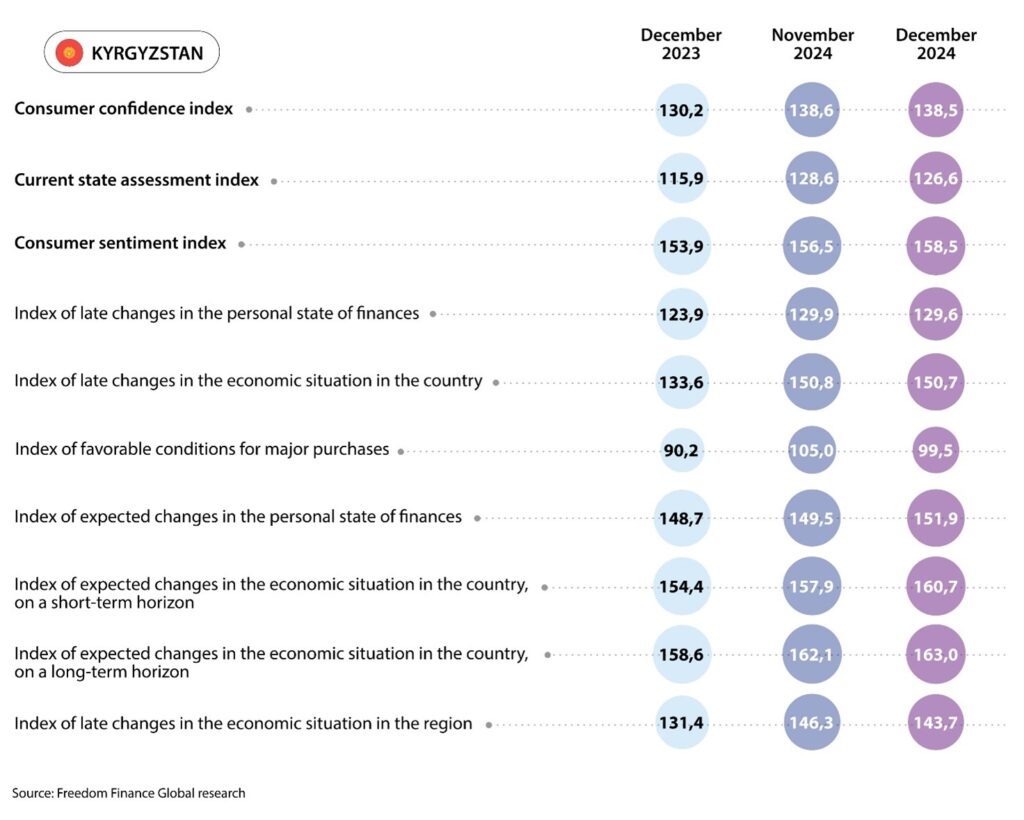Click the 138,6 consumer confidence bubble

(811, 110)
